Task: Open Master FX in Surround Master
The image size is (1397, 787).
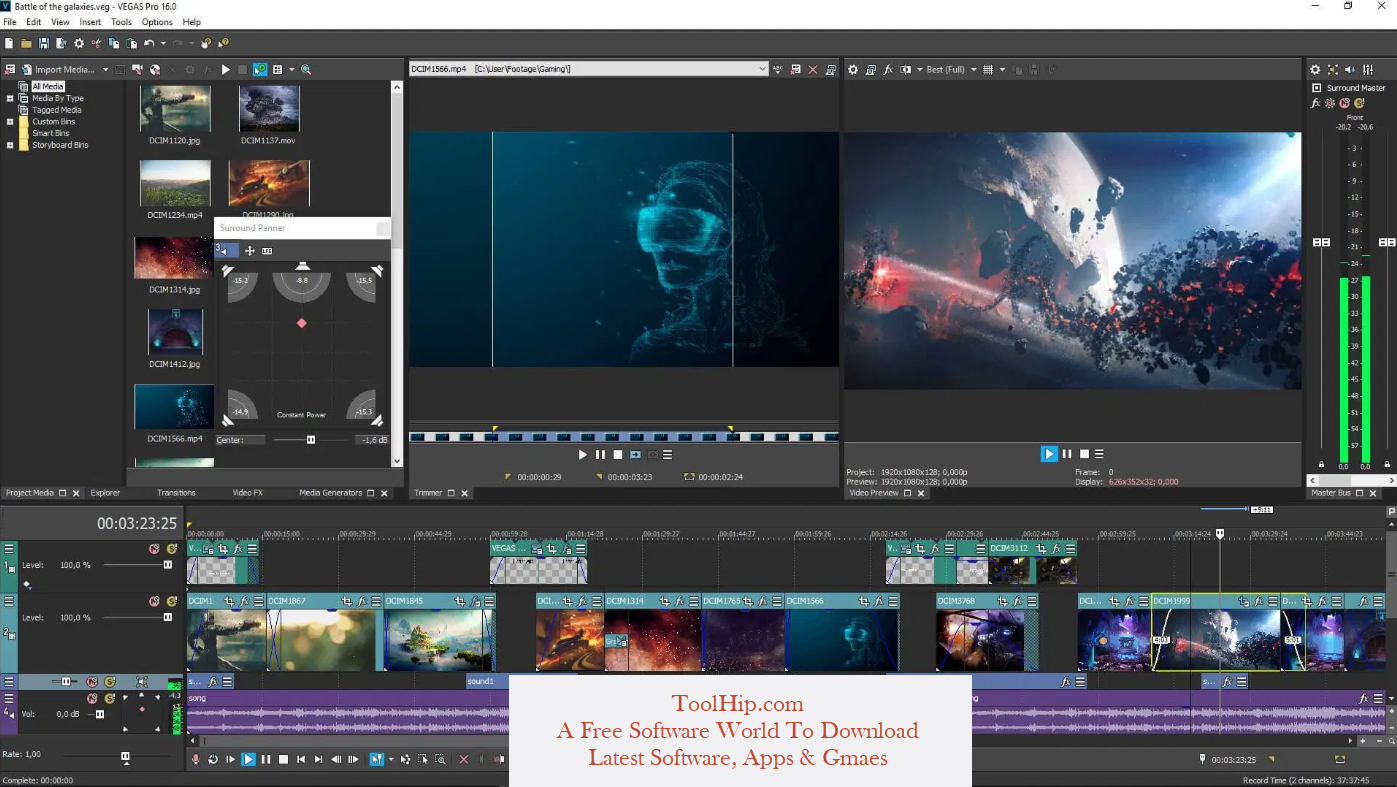Action: (x=1316, y=103)
